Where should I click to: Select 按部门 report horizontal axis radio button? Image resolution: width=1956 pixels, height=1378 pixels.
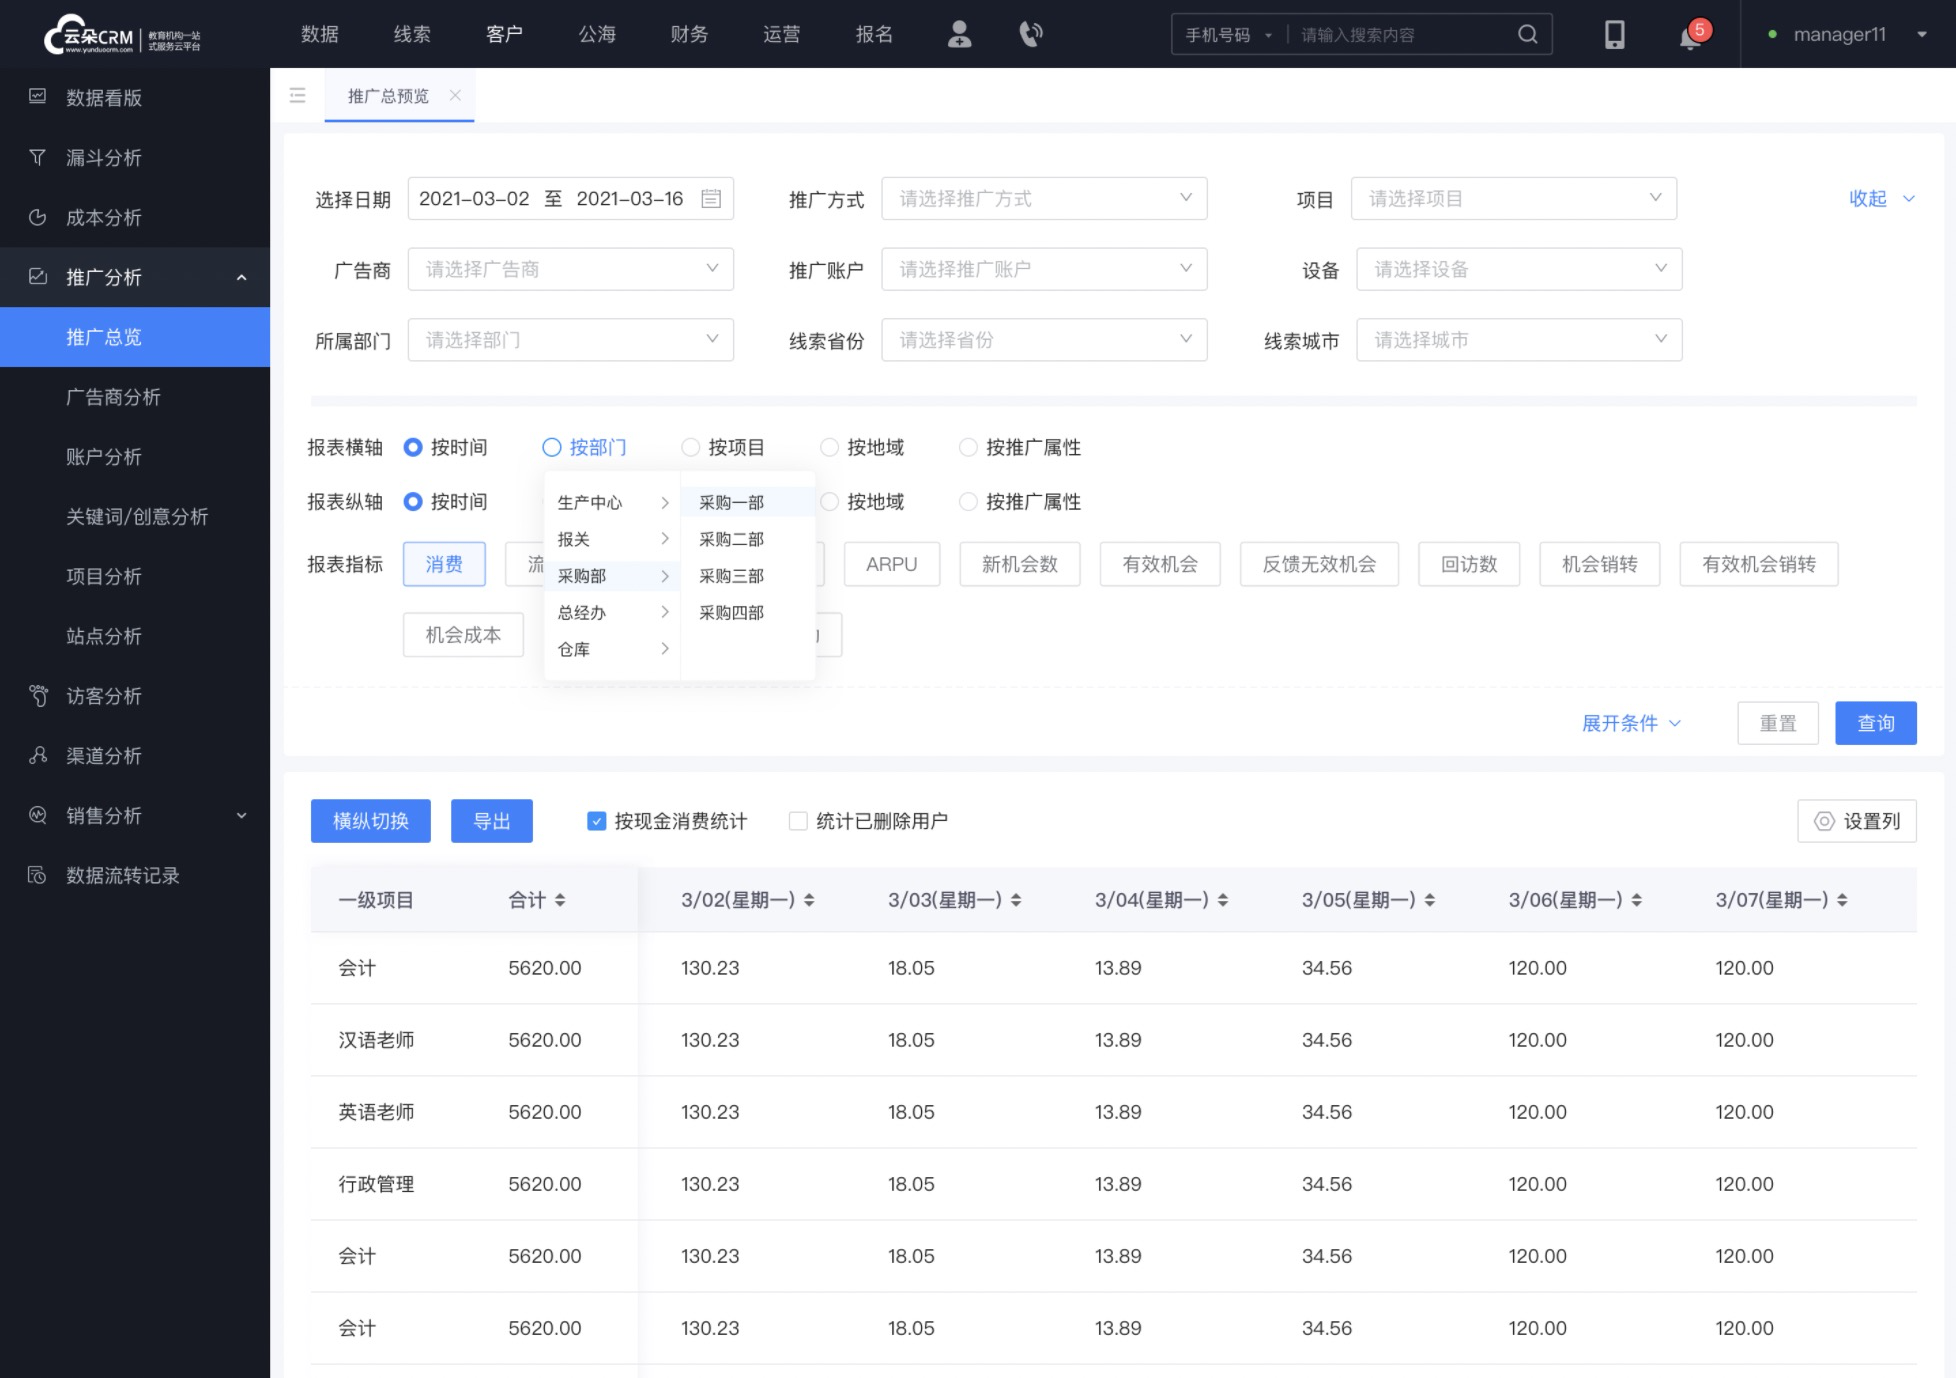click(552, 449)
